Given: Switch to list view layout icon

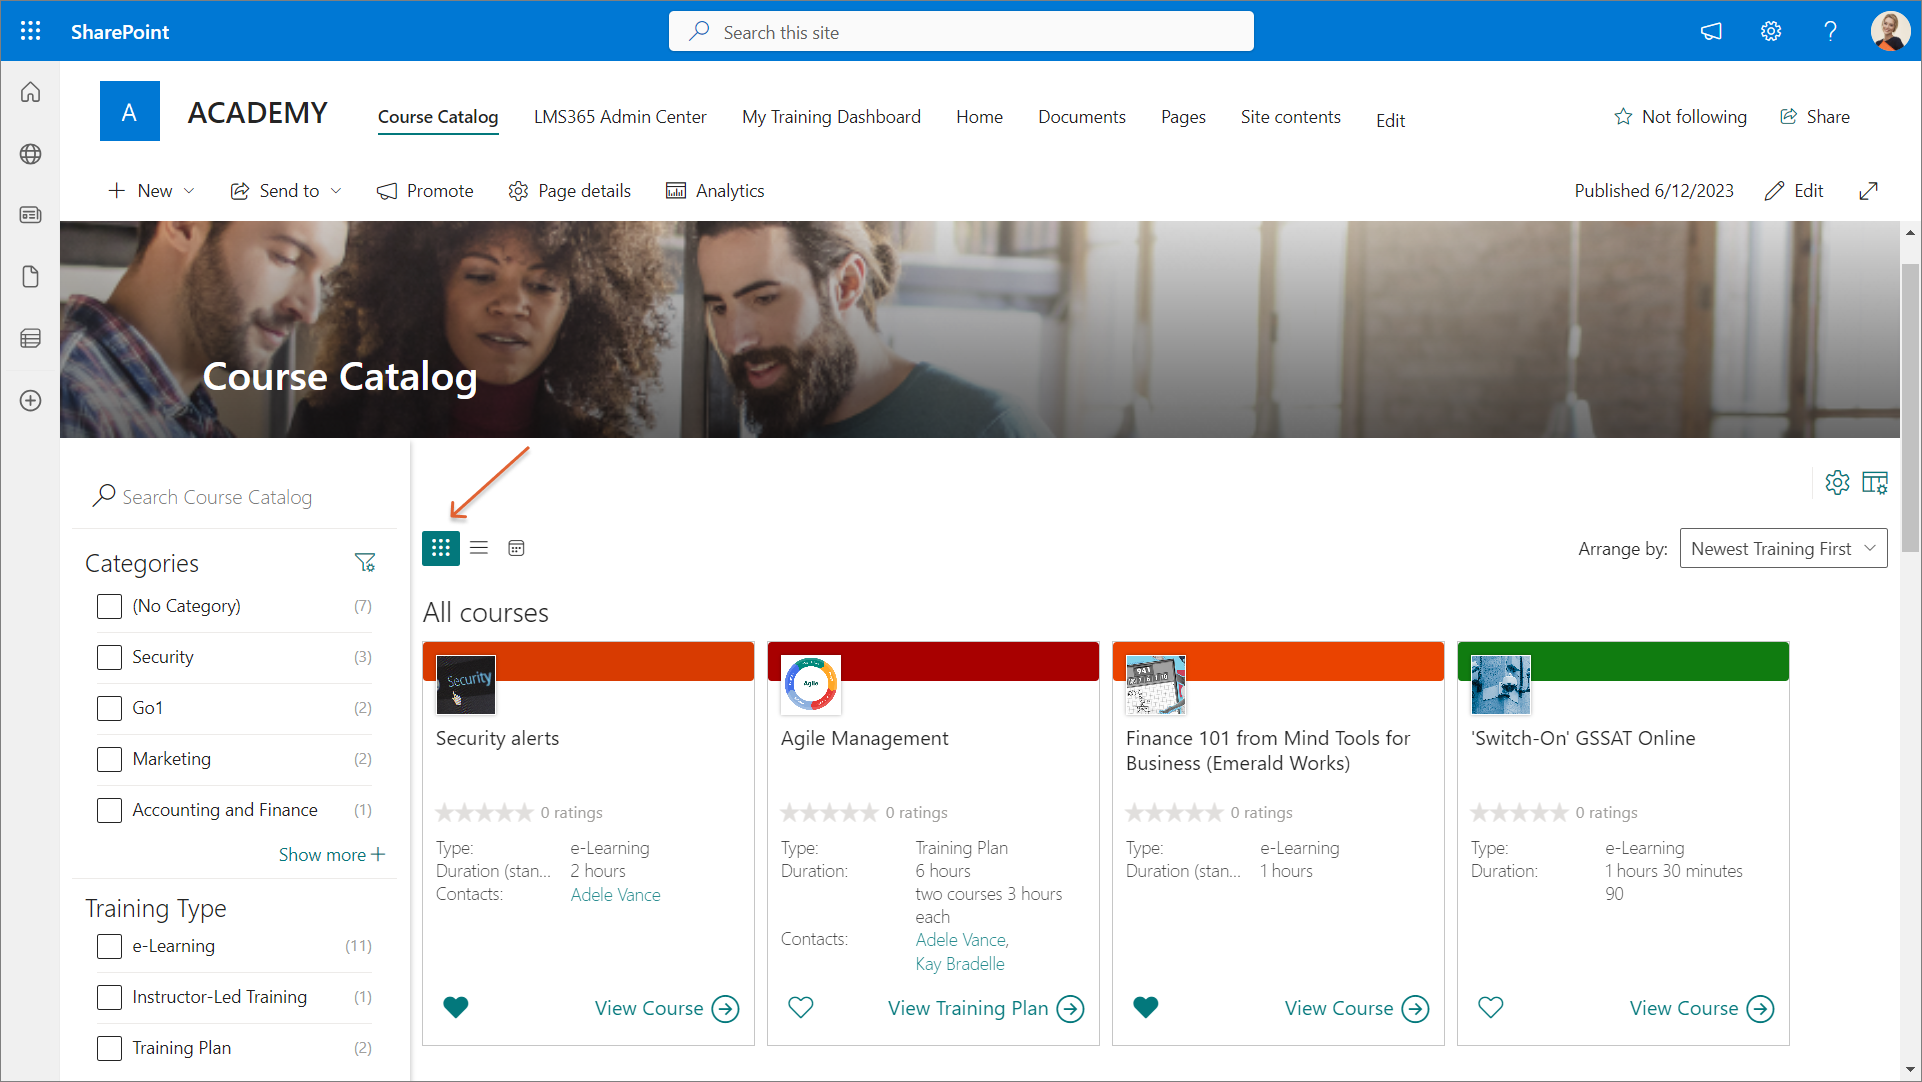Looking at the screenshot, I should click(479, 548).
